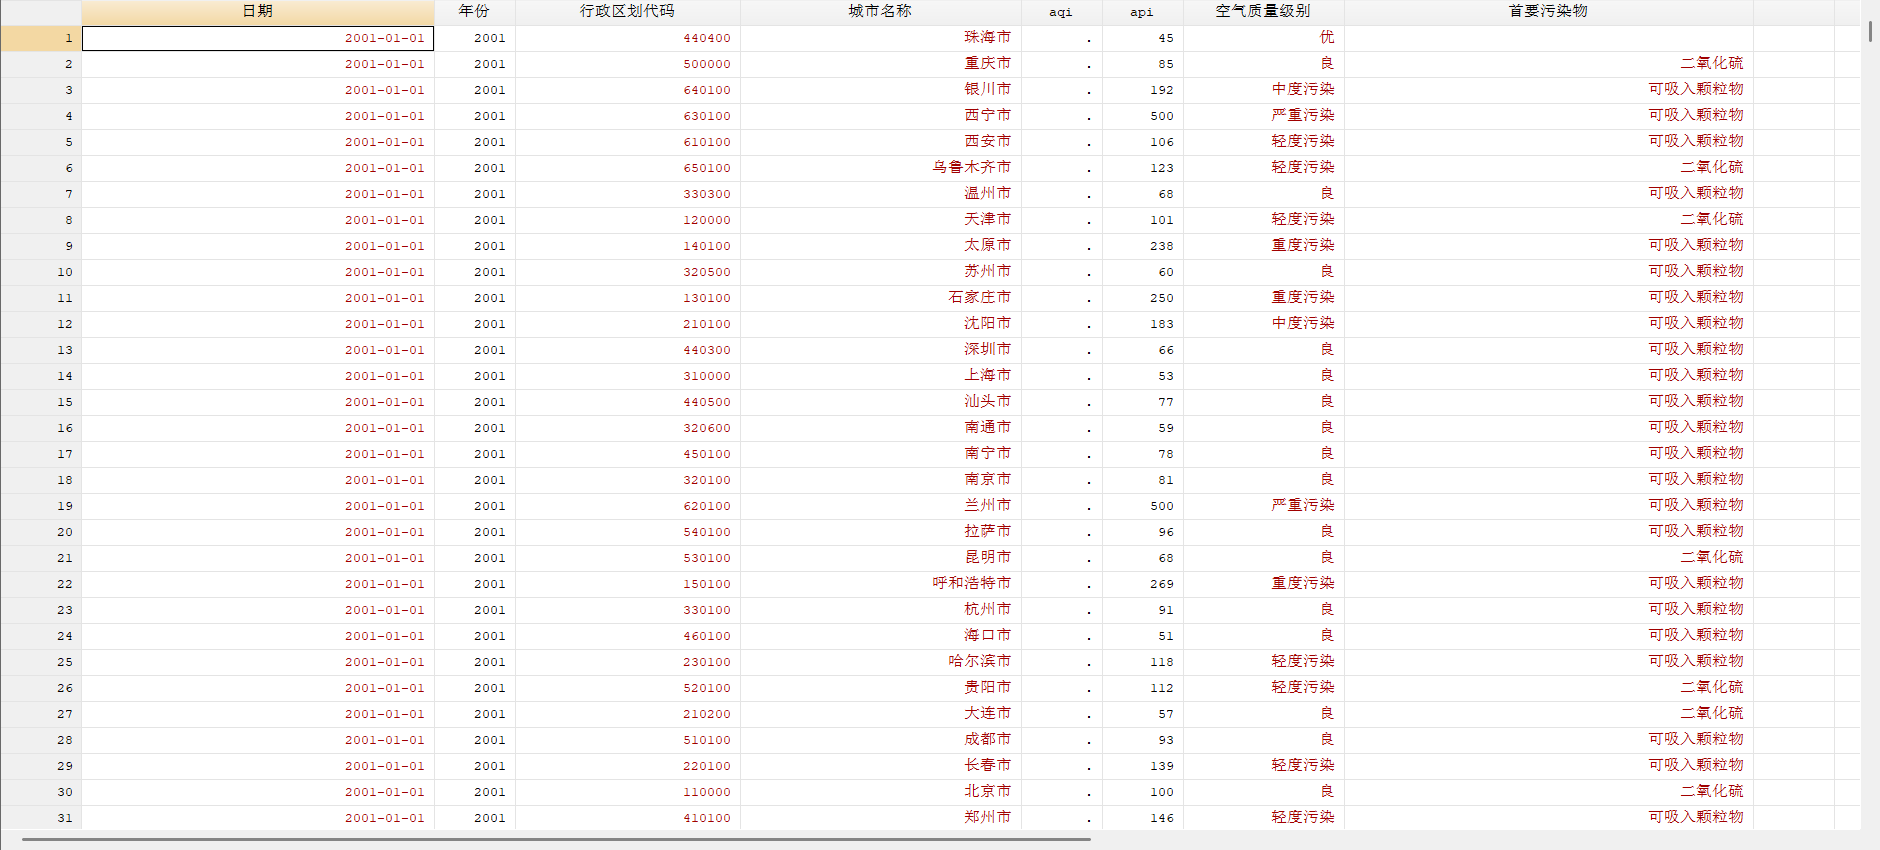Viewport: 1880px width, 850px height.
Task: Click 严重污染 cell in 西宁市 row
Action: 1264,116
